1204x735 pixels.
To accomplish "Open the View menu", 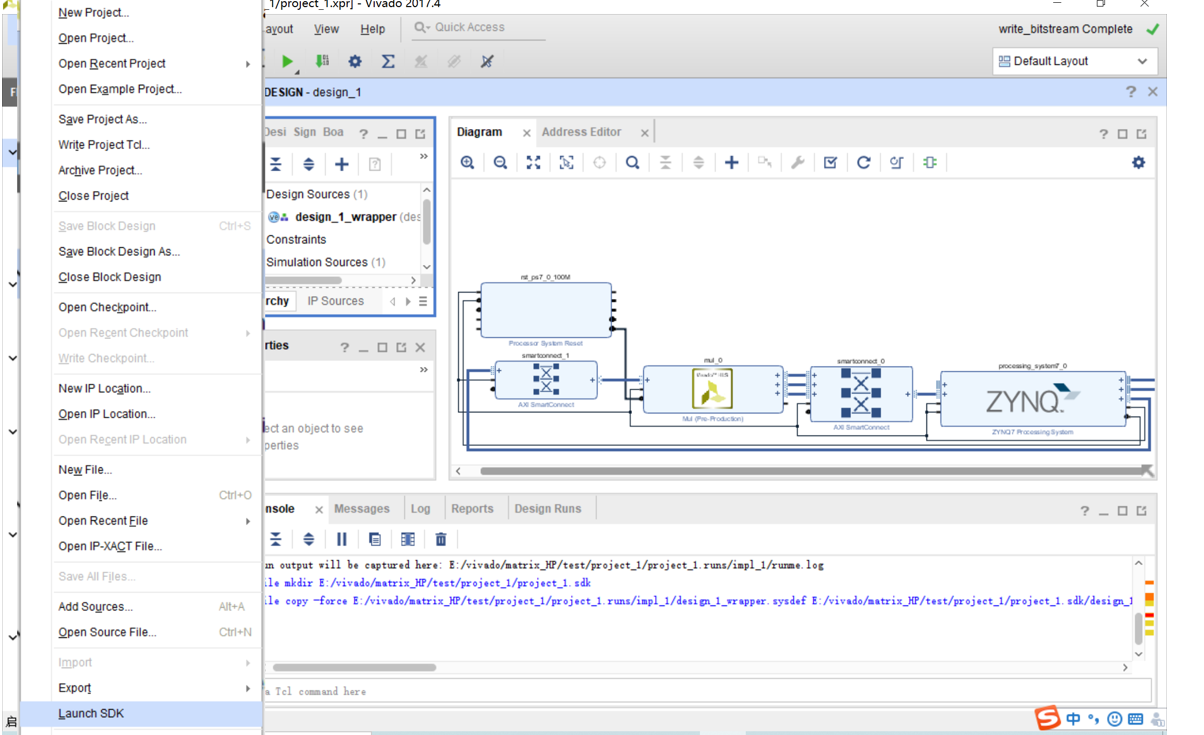I will point(326,29).
